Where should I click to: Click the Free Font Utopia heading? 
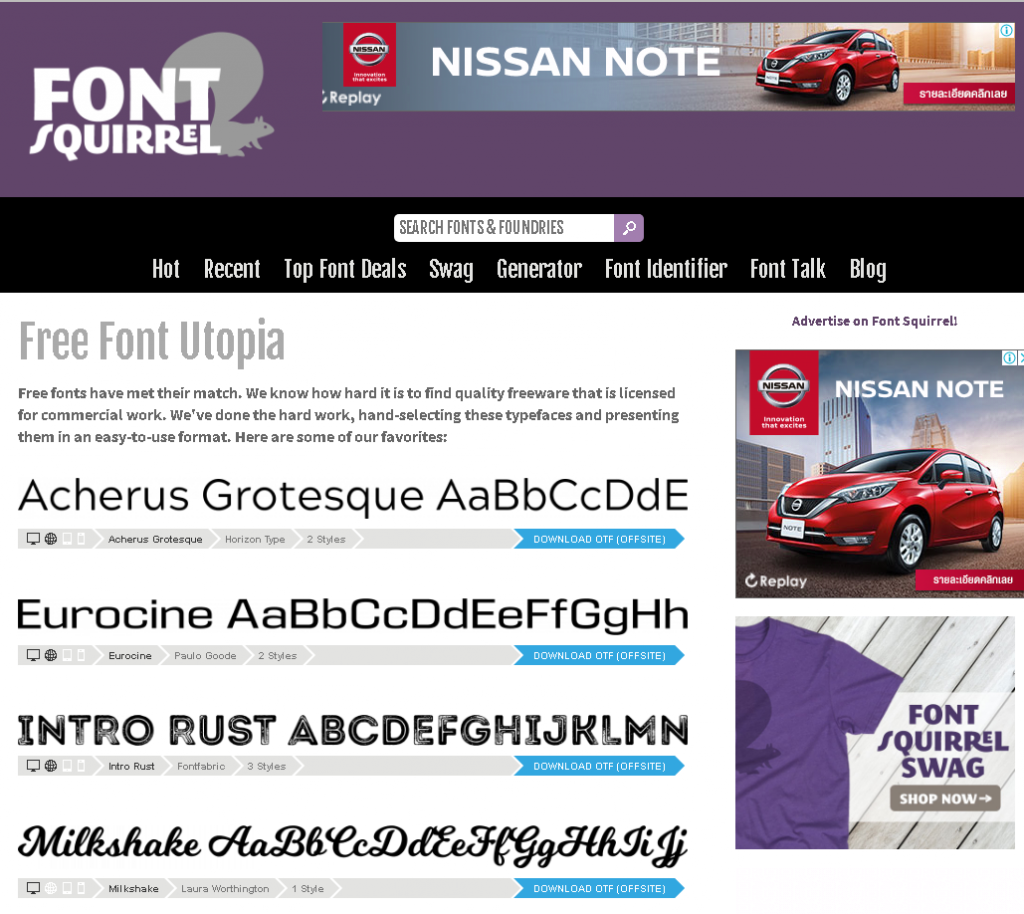pos(152,341)
